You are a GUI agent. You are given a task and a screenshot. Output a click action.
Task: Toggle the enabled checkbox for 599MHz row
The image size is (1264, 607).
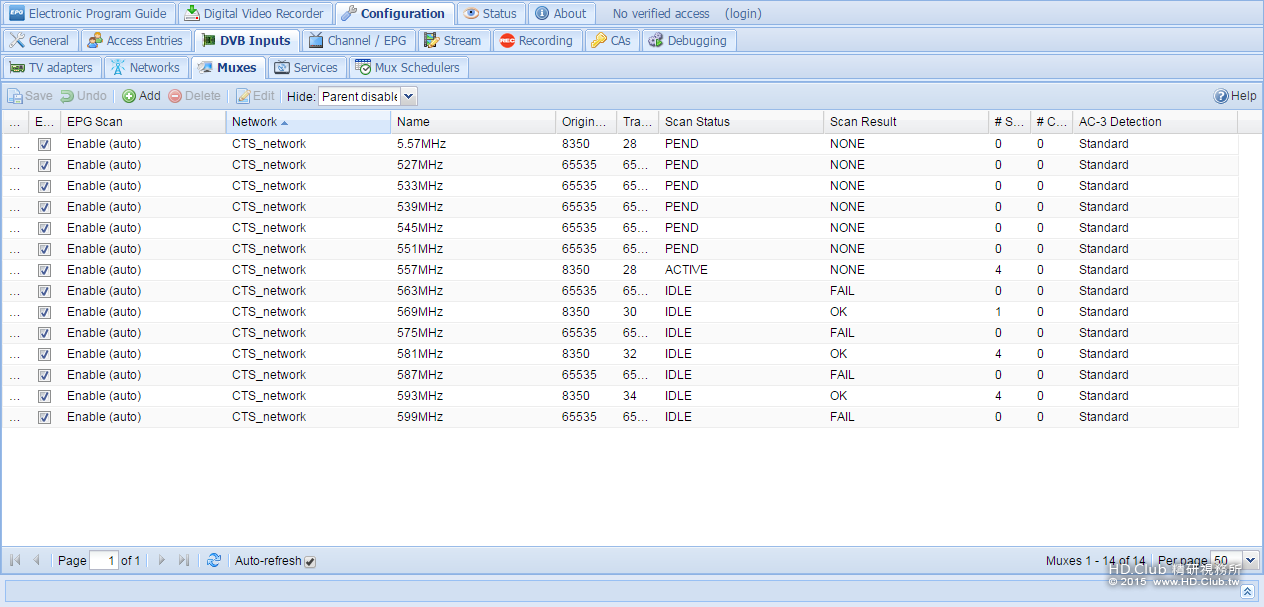pyautogui.click(x=44, y=417)
